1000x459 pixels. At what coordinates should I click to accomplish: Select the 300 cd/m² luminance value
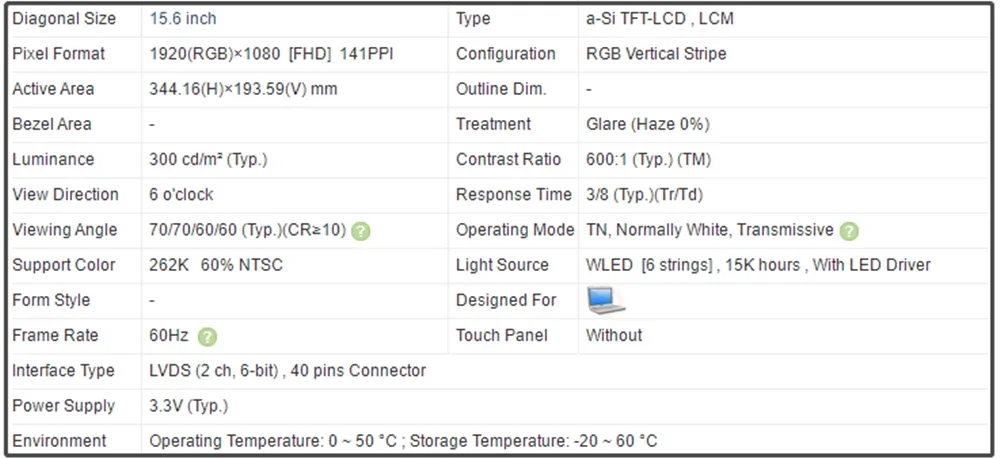[208, 160]
